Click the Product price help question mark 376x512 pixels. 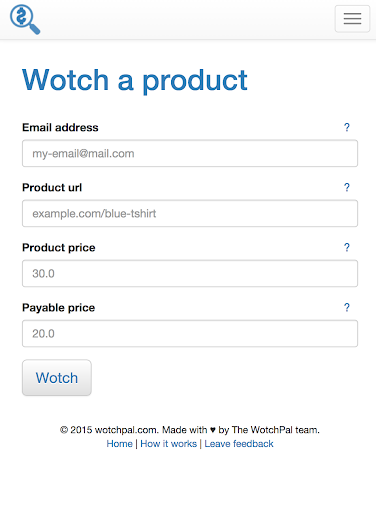(x=347, y=247)
